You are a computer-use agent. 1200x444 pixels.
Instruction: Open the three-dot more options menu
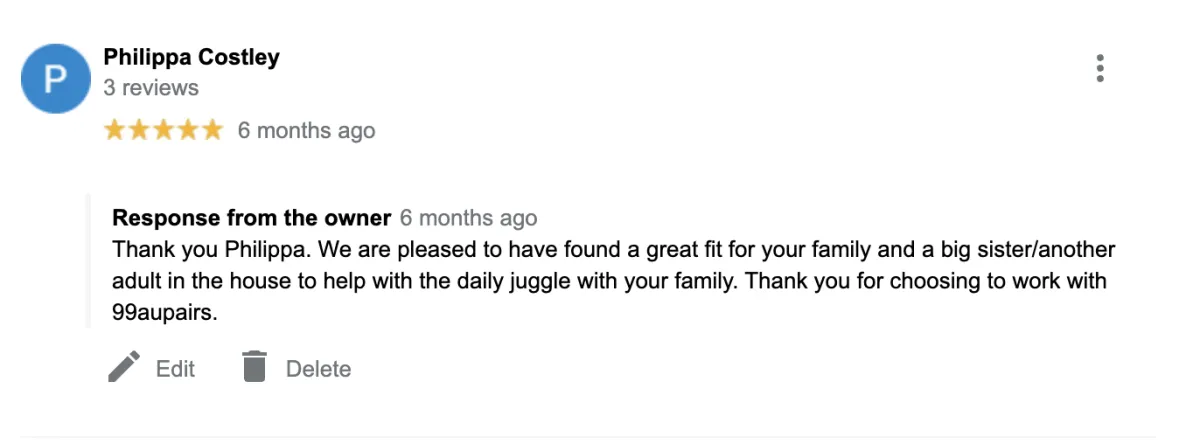(1100, 68)
